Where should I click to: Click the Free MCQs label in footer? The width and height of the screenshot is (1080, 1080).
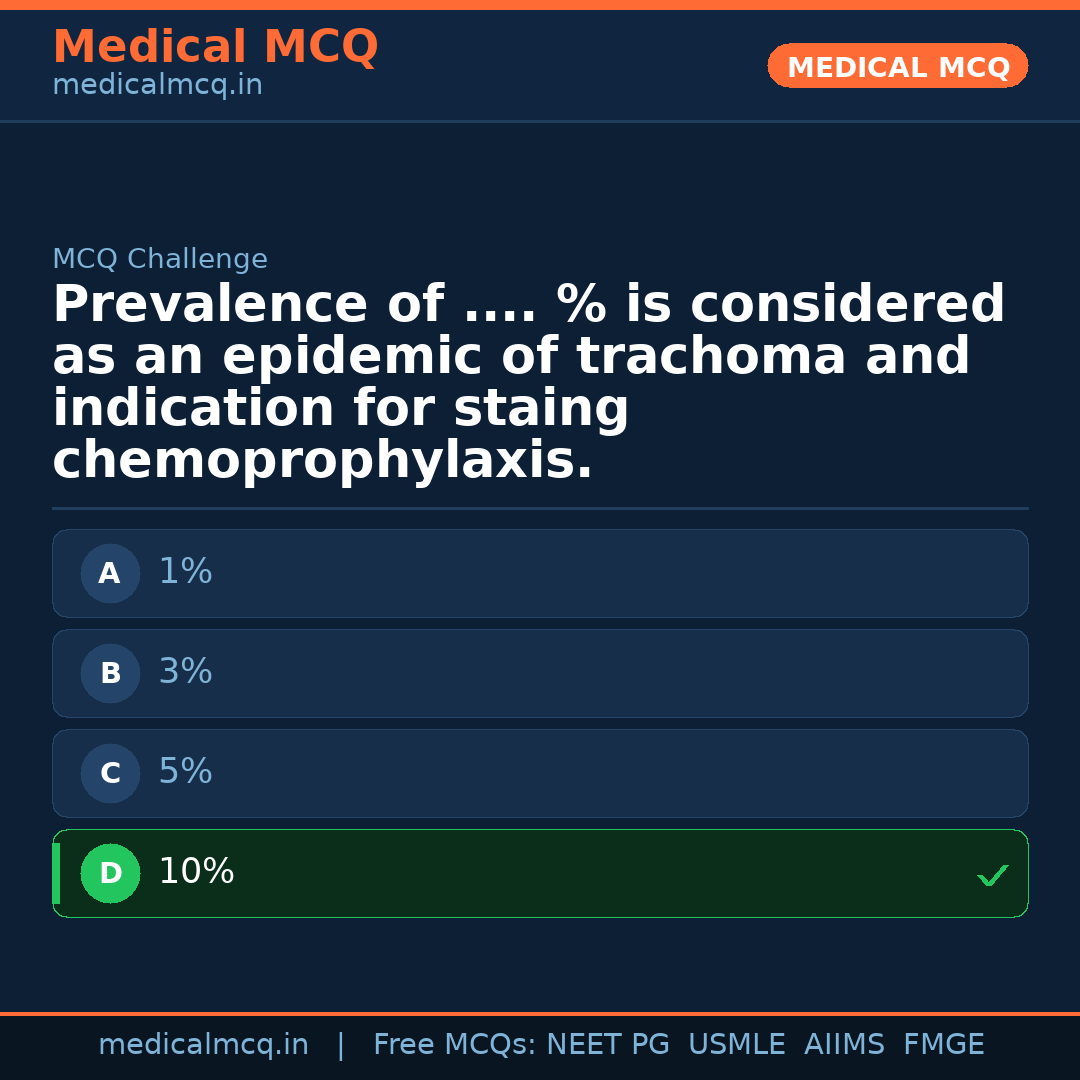455,1045
